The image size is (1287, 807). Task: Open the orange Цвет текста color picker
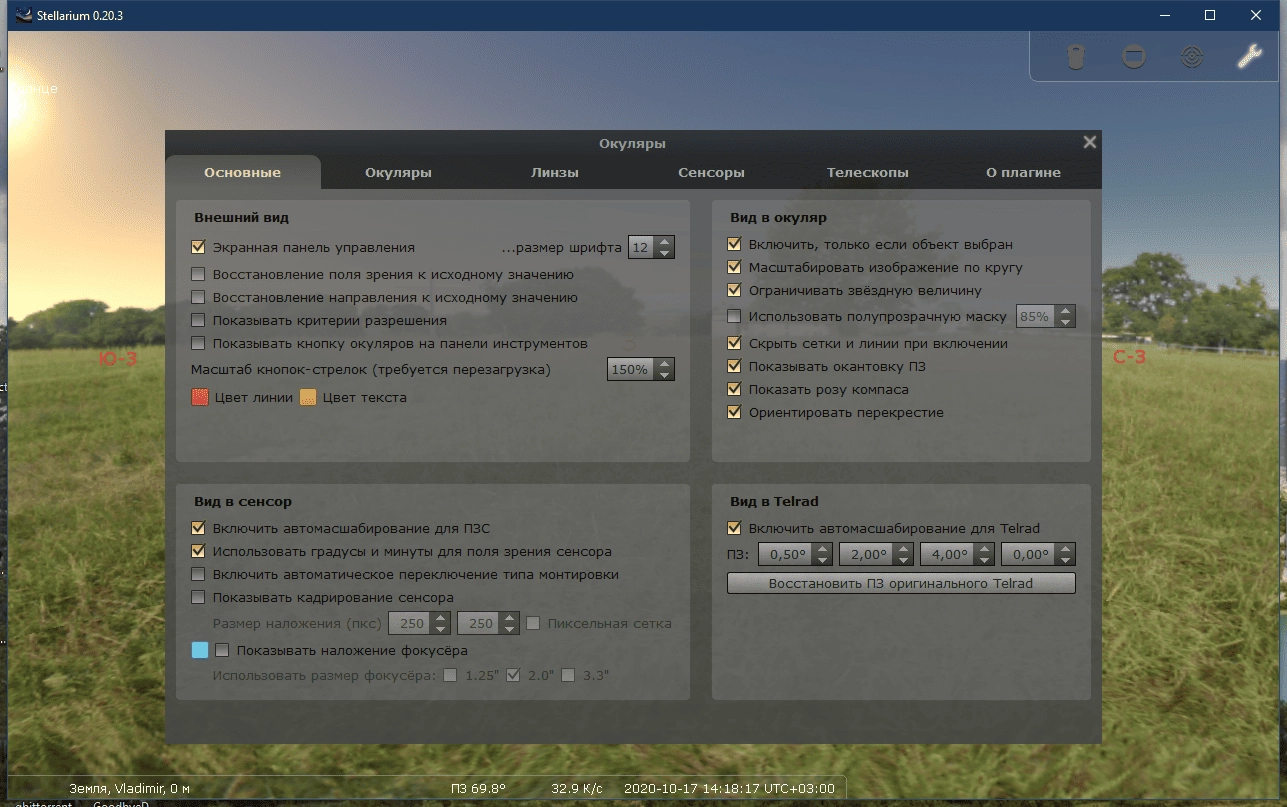coord(308,397)
